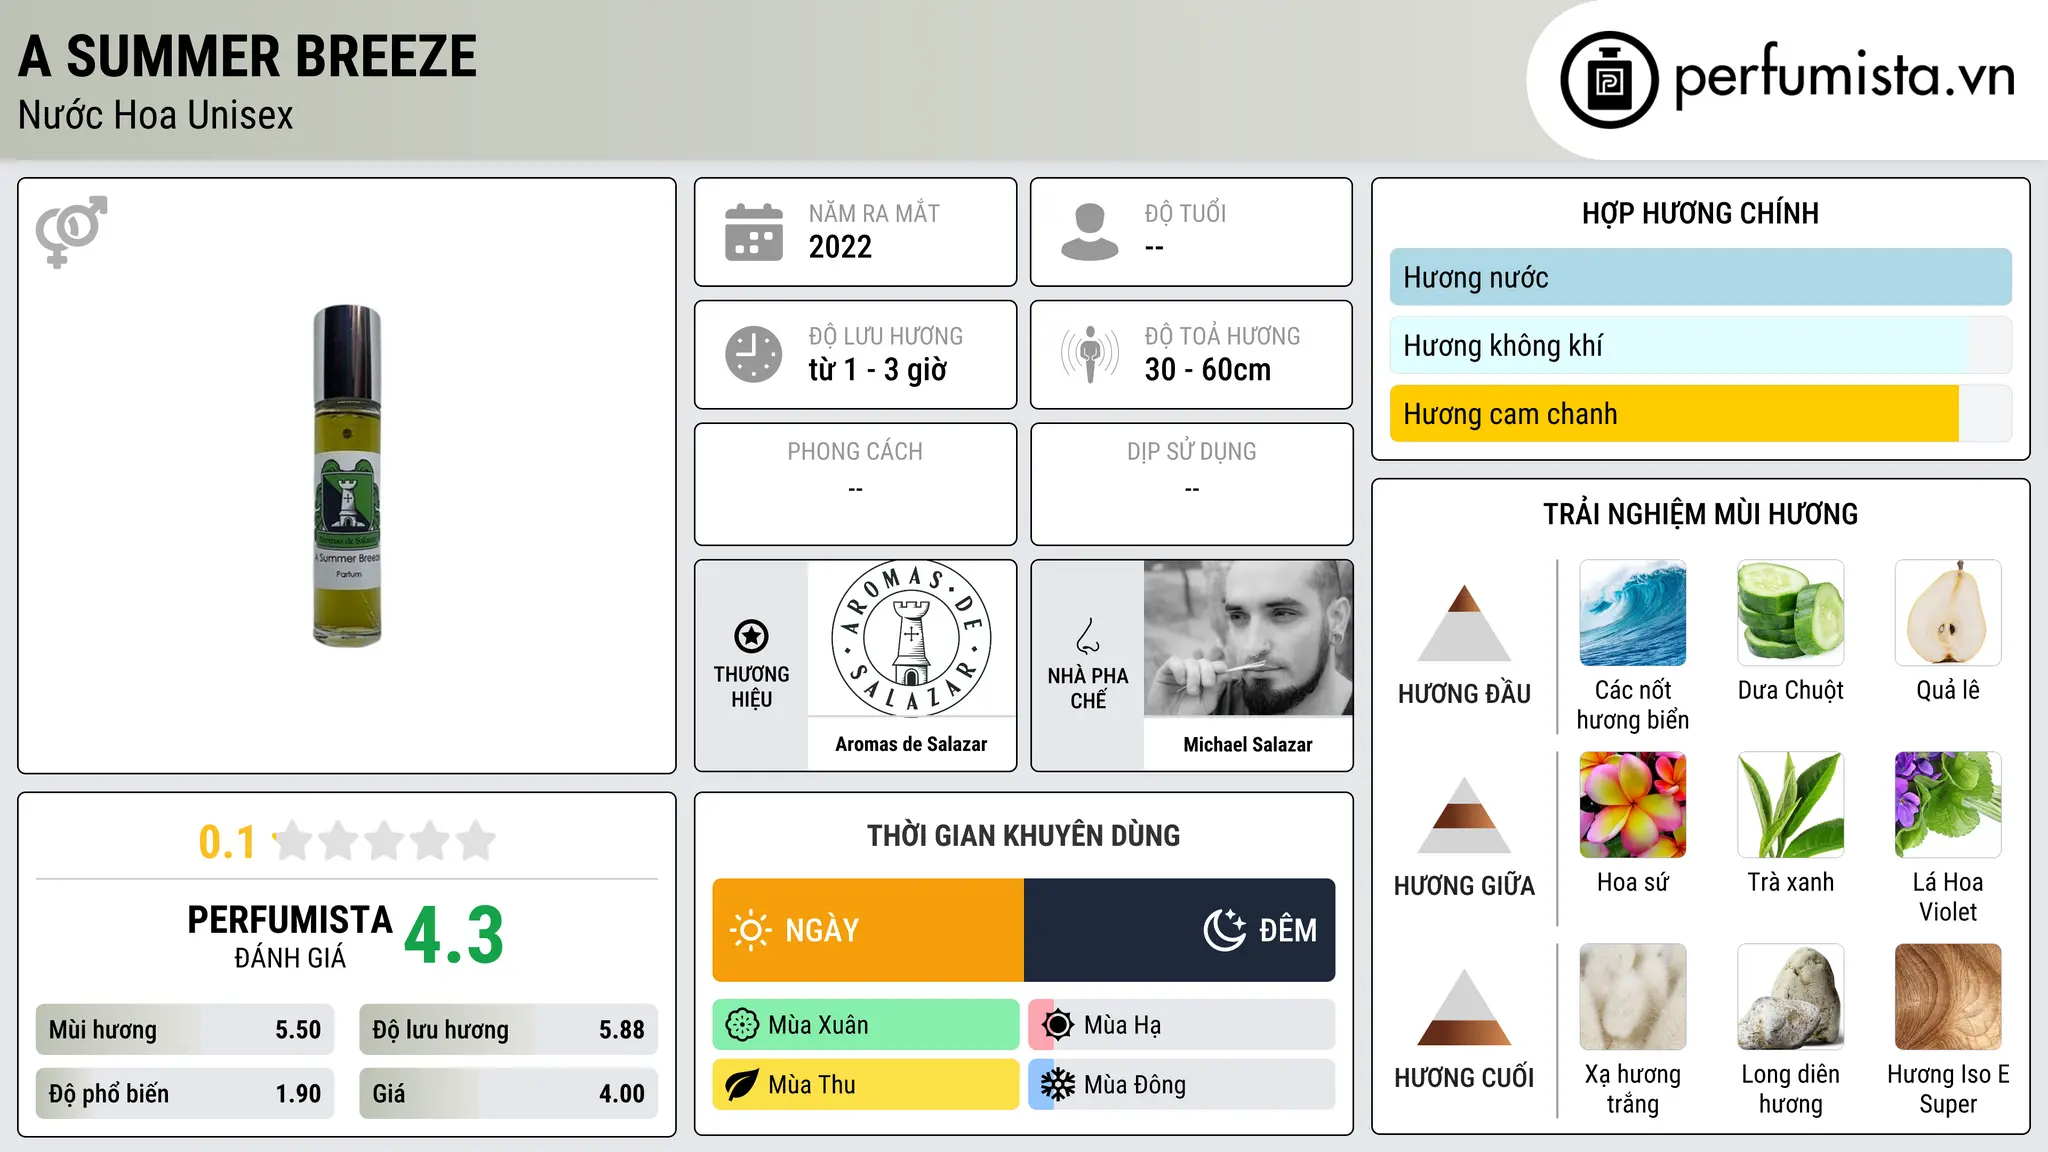Select the Hương không khí accord bar
Image resolution: width=2048 pixels, height=1152 pixels.
point(1700,345)
